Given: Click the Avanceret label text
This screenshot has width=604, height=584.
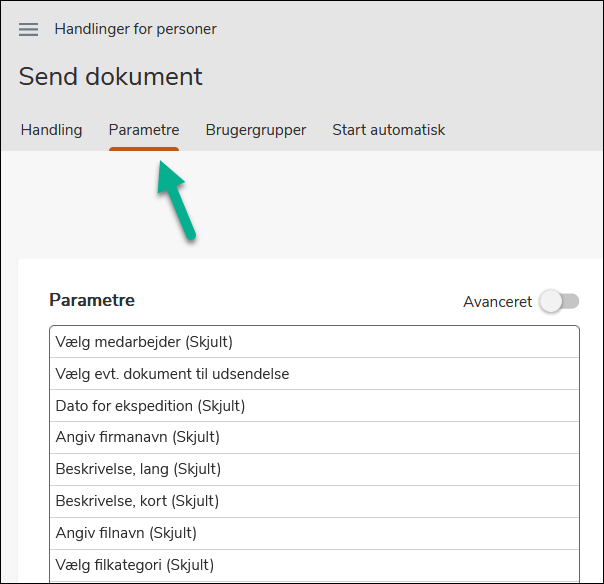Looking at the screenshot, I should (497, 301).
